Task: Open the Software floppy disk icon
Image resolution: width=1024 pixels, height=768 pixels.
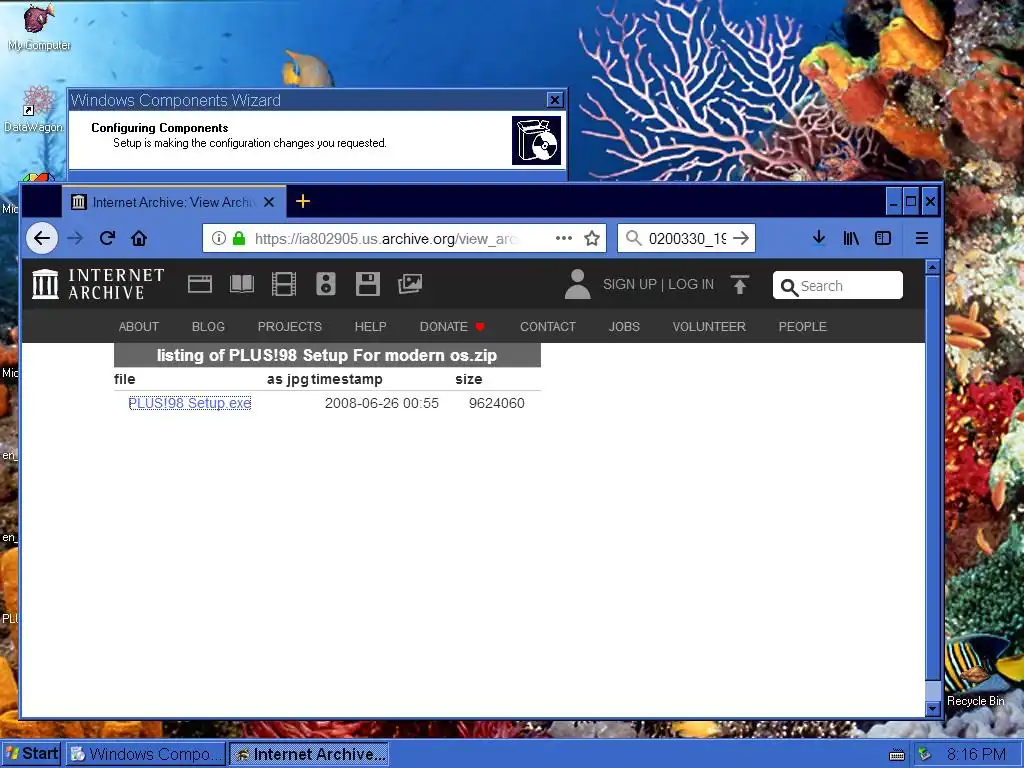Action: pos(368,284)
